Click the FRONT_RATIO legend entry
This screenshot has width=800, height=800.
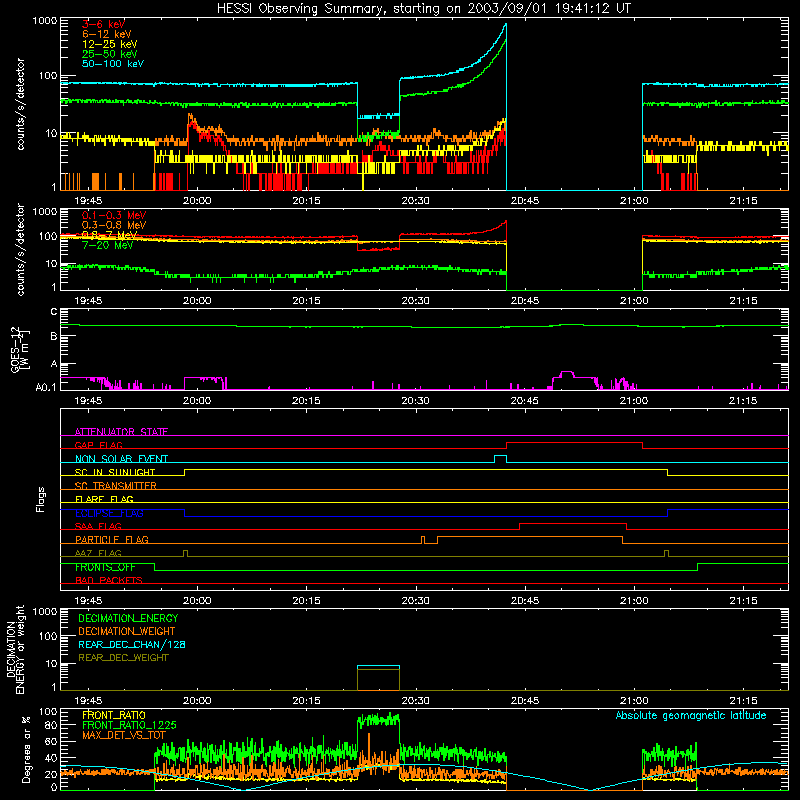(x=114, y=716)
